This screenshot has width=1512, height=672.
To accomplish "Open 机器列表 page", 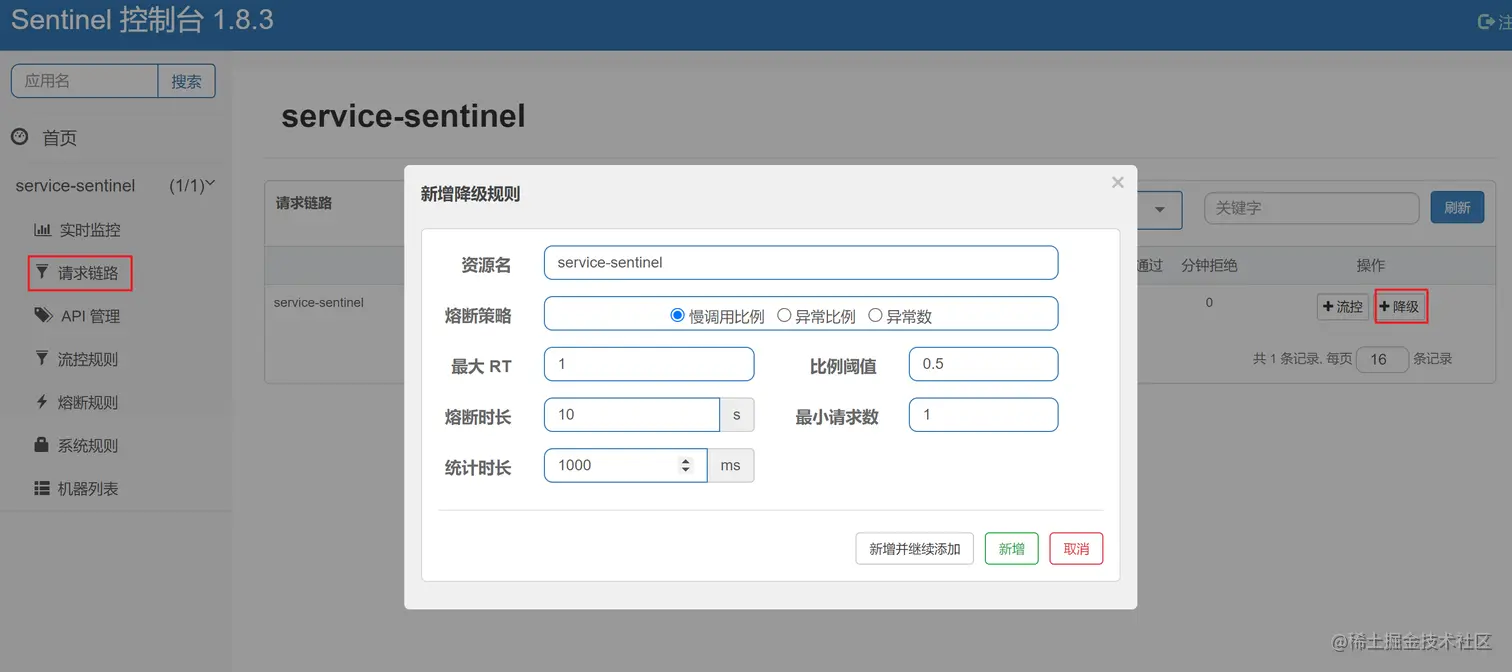I will [88, 489].
